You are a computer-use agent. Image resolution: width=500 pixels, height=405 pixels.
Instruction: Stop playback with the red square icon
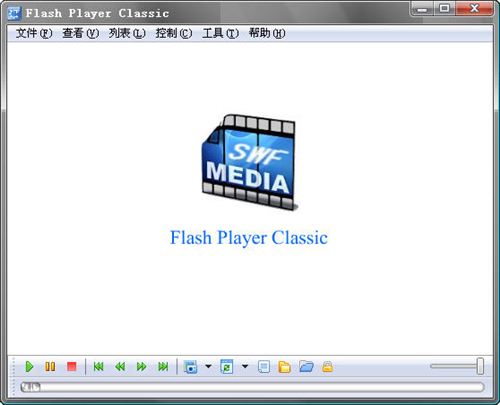[x=72, y=367]
